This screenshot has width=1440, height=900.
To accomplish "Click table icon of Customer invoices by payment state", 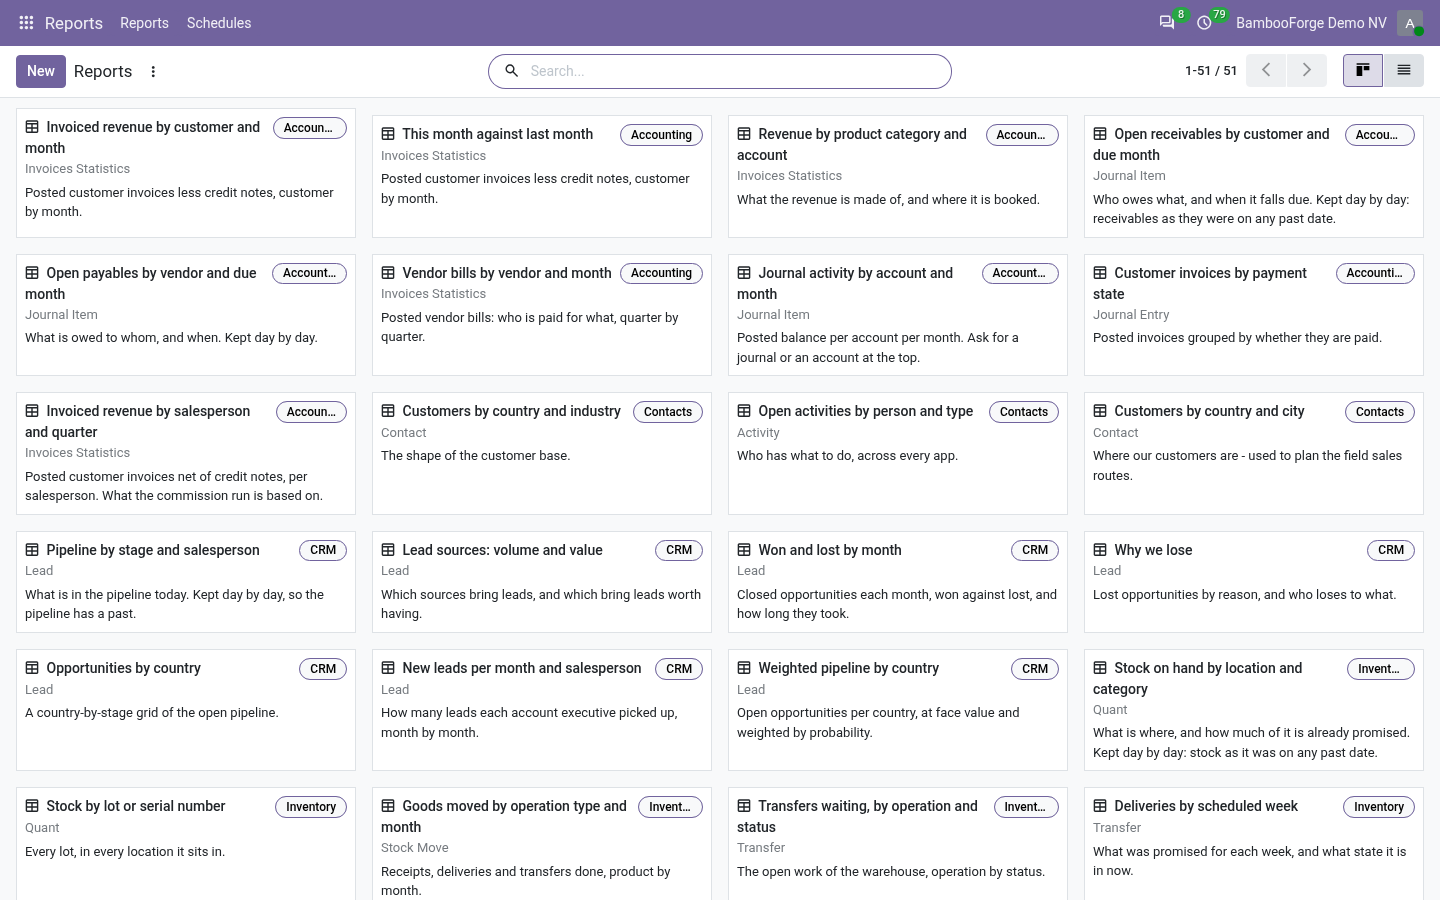I will [1100, 273].
